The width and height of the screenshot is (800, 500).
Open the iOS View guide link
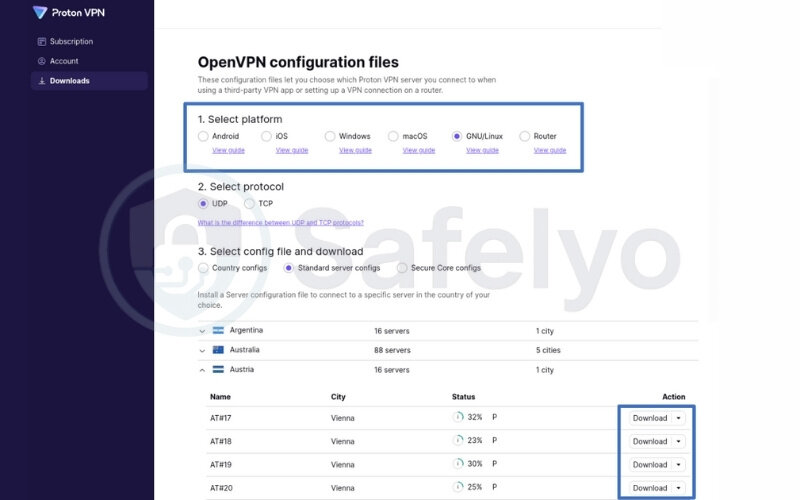(x=292, y=151)
